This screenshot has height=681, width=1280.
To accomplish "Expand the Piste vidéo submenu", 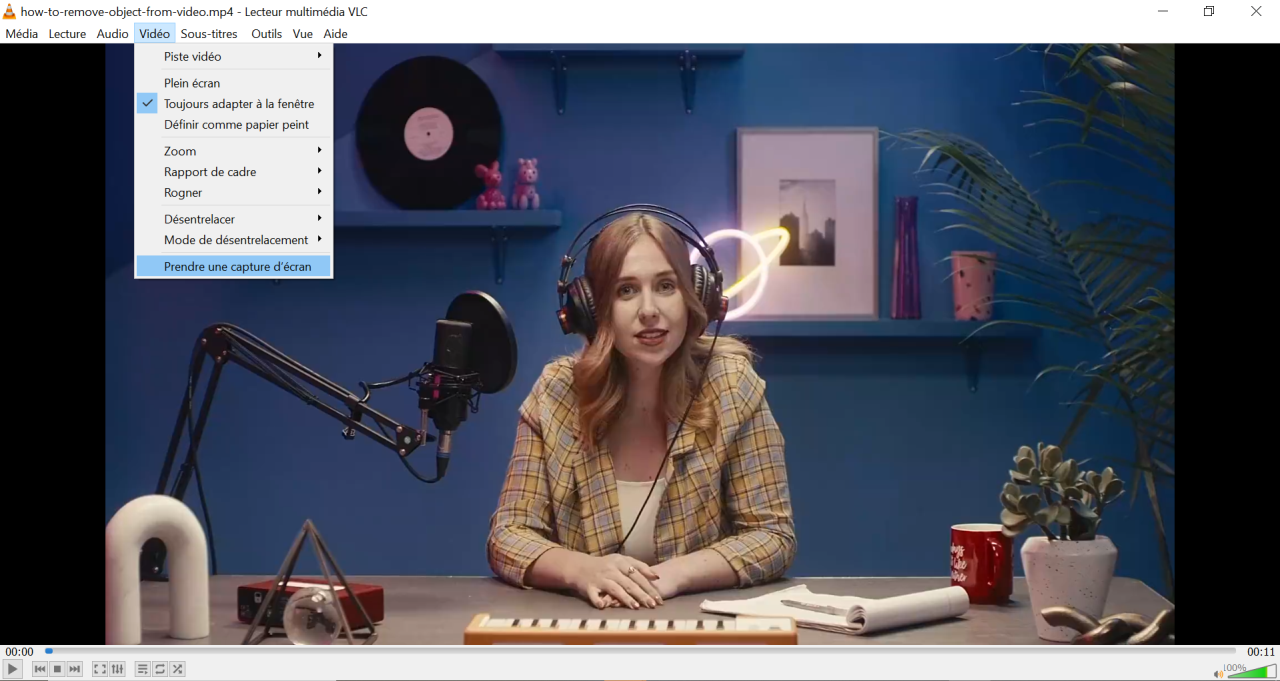I will (x=233, y=57).
